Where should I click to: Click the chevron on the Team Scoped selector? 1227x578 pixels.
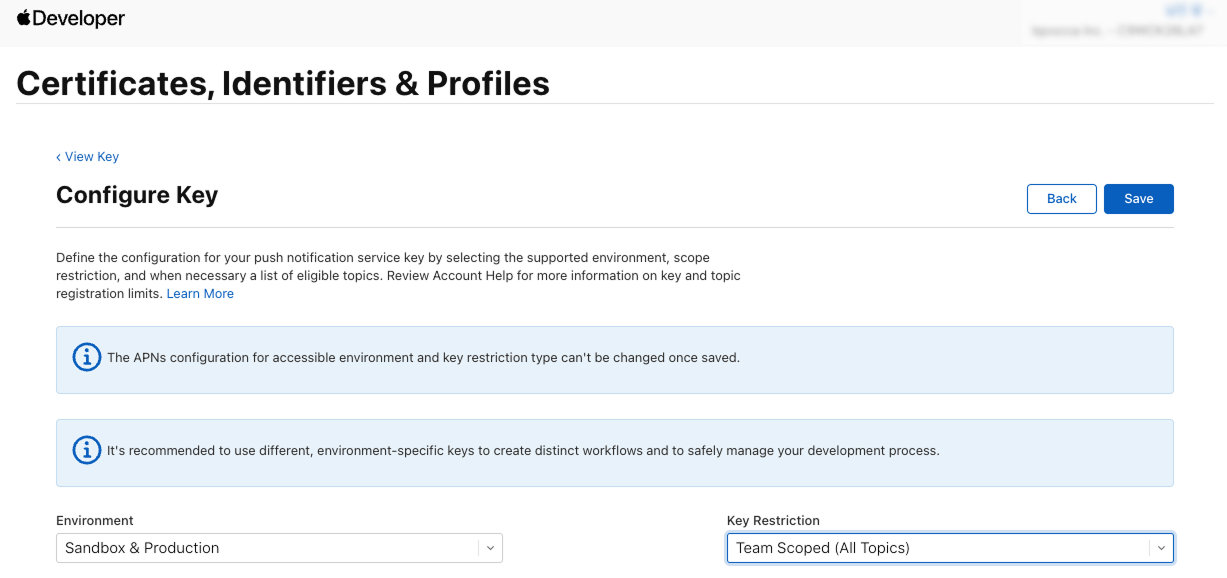pyautogui.click(x=1160, y=548)
